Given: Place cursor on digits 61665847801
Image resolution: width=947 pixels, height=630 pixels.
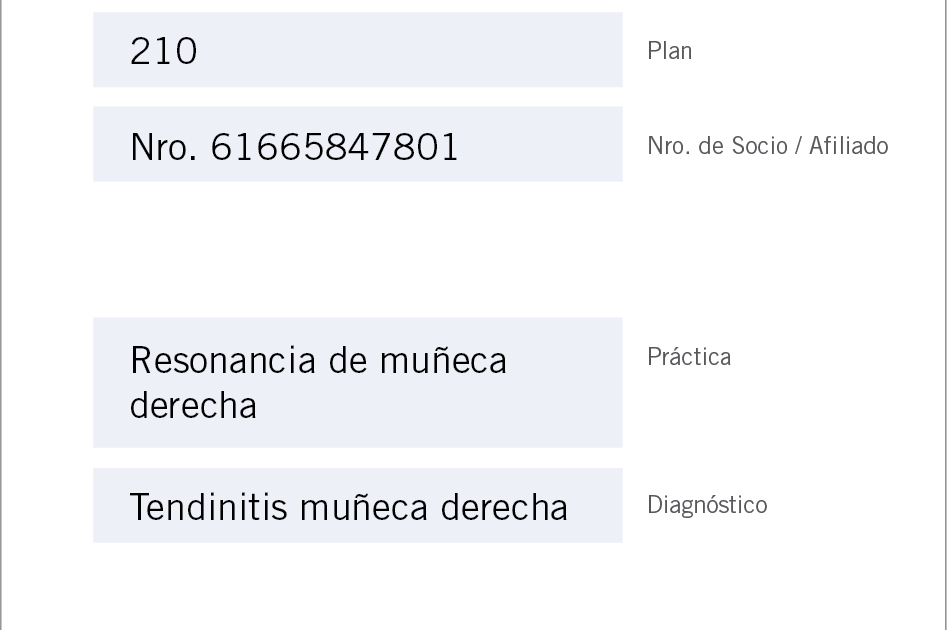Looking at the screenshot, I should 335,147.
